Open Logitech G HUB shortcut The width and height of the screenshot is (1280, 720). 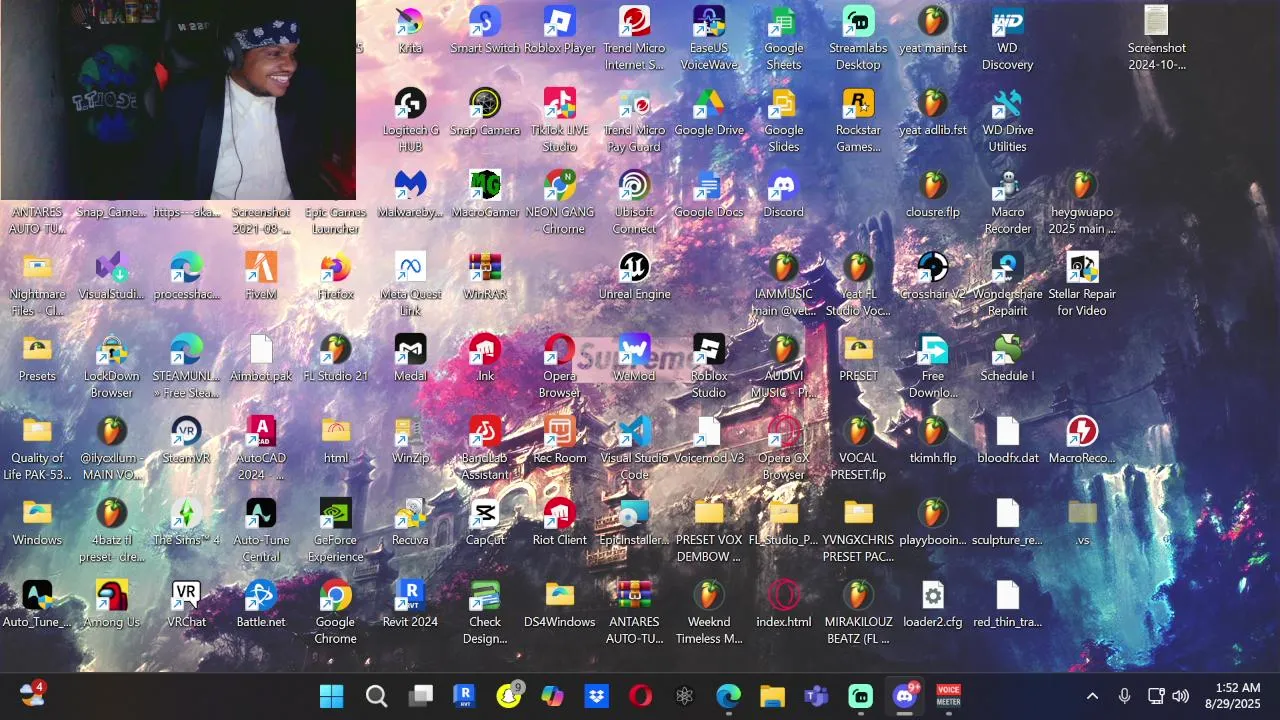tap(410, 120)
